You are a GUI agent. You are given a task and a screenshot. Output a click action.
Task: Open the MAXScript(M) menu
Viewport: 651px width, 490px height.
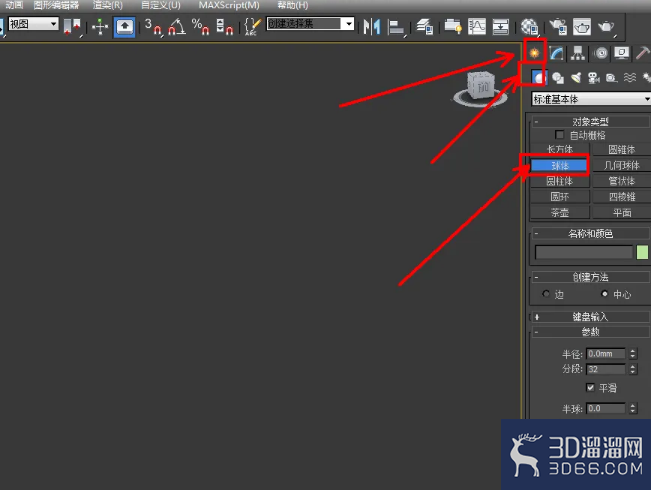point(229,5)
